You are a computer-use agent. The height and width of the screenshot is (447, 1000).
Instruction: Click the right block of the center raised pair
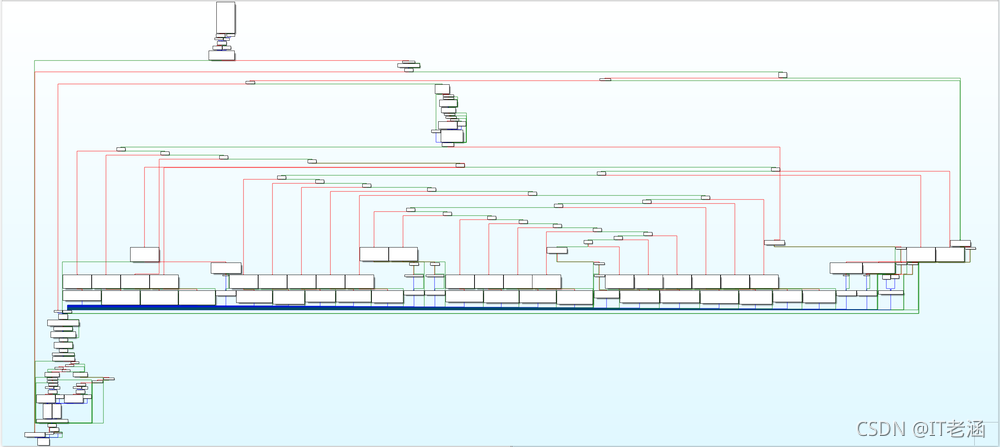click(x=403, y=254)
